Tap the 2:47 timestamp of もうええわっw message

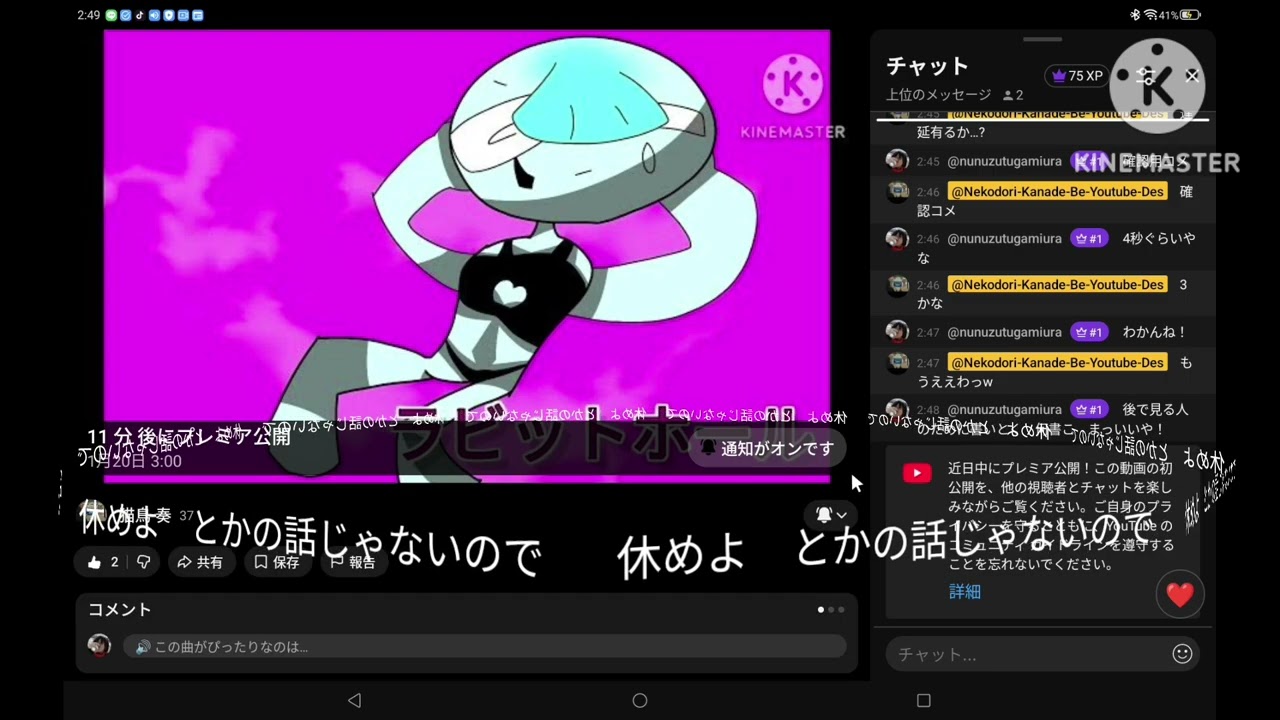click(928, 362)
